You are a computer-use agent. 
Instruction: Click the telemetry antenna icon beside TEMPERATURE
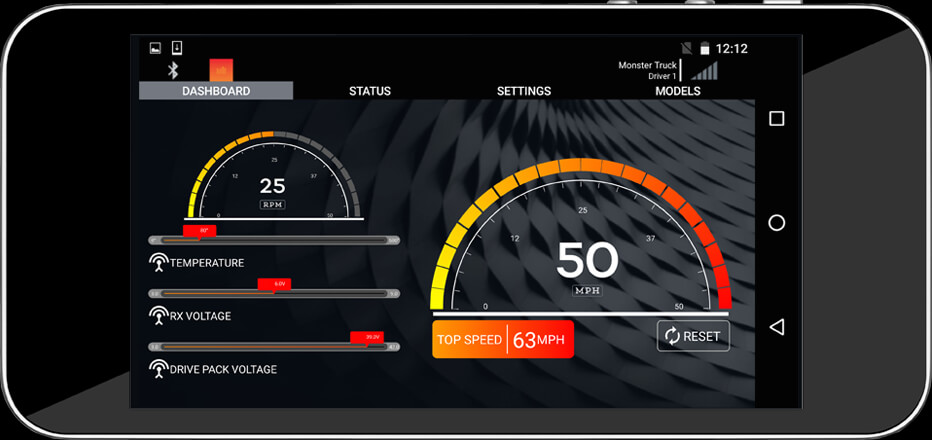[158, 263]
